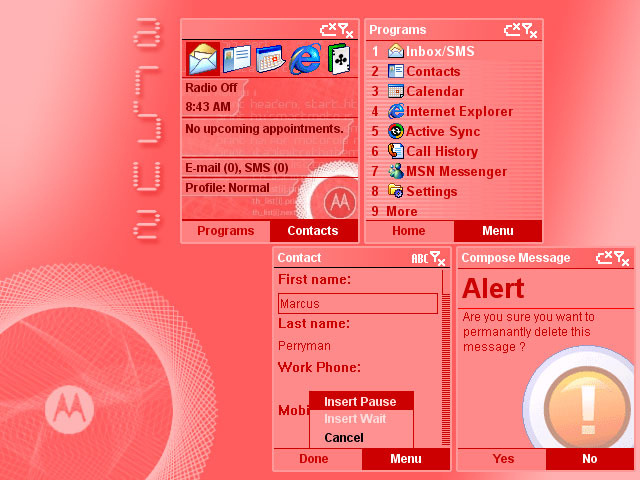Viewport: 640px width, 480px height.
Task: Click the Internet Explorer icon in Programs list
Action: (396, 111)
